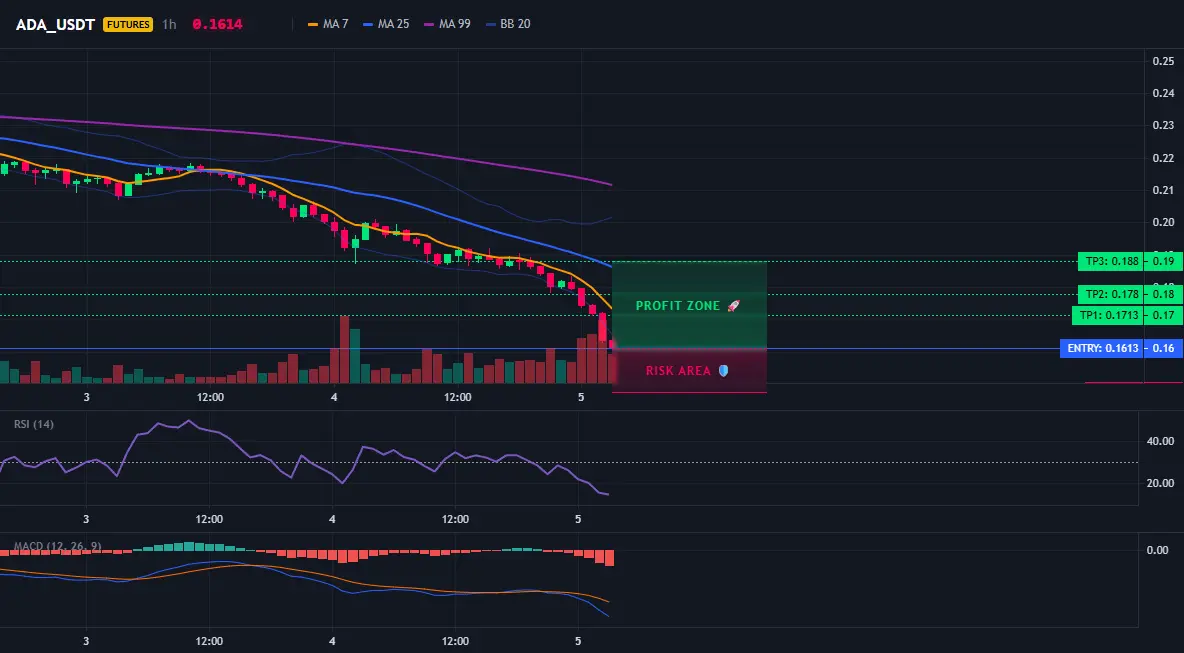Toggle the MA 7 legend entry
The height and width of the screenshot is (653, 1184).
click(328, 24)
